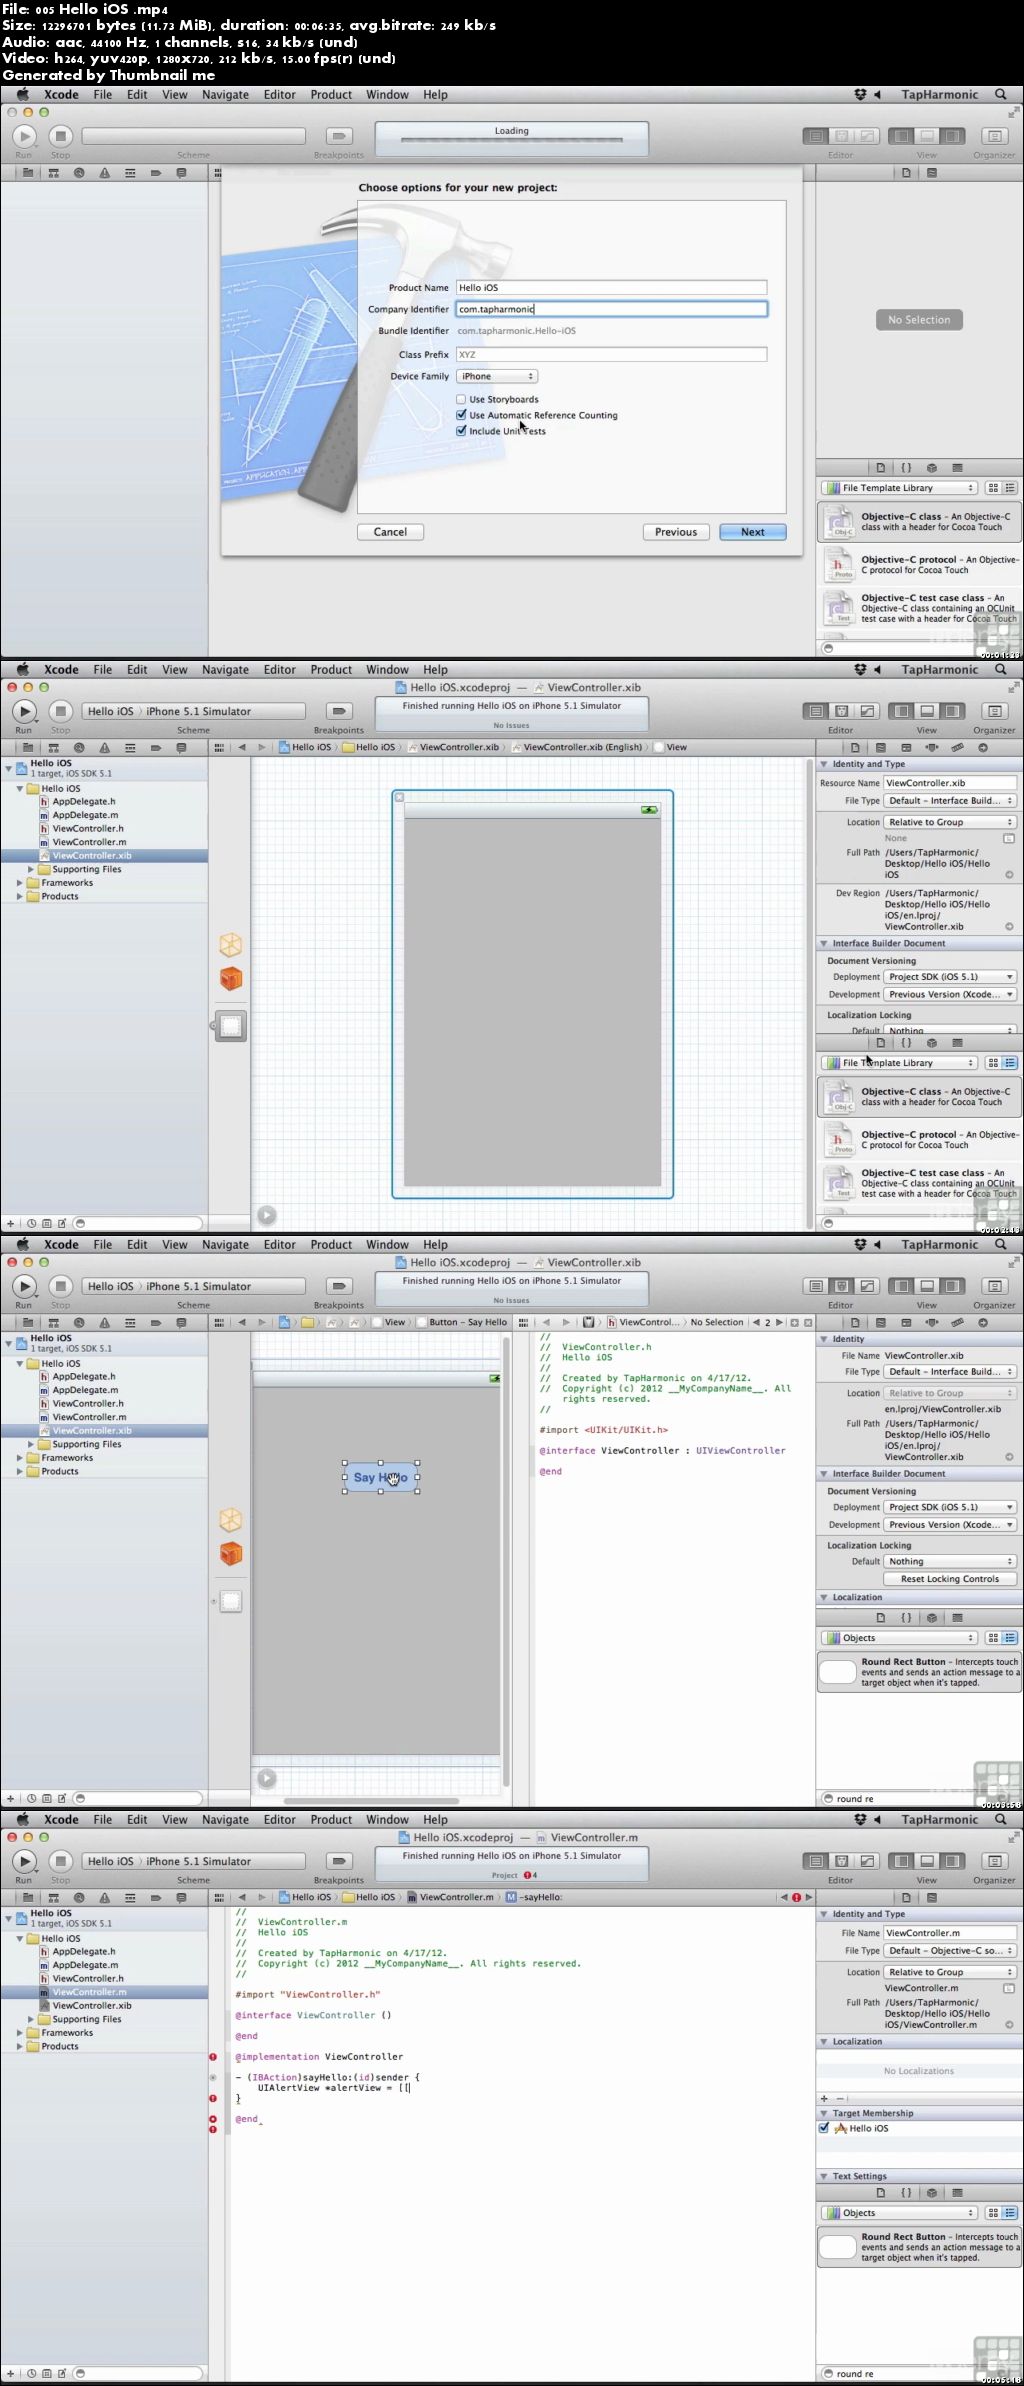Click AppDelegate.h in the empty xib window navigator
This screenshot has height=2386, width=1024.
pos(83,802)
